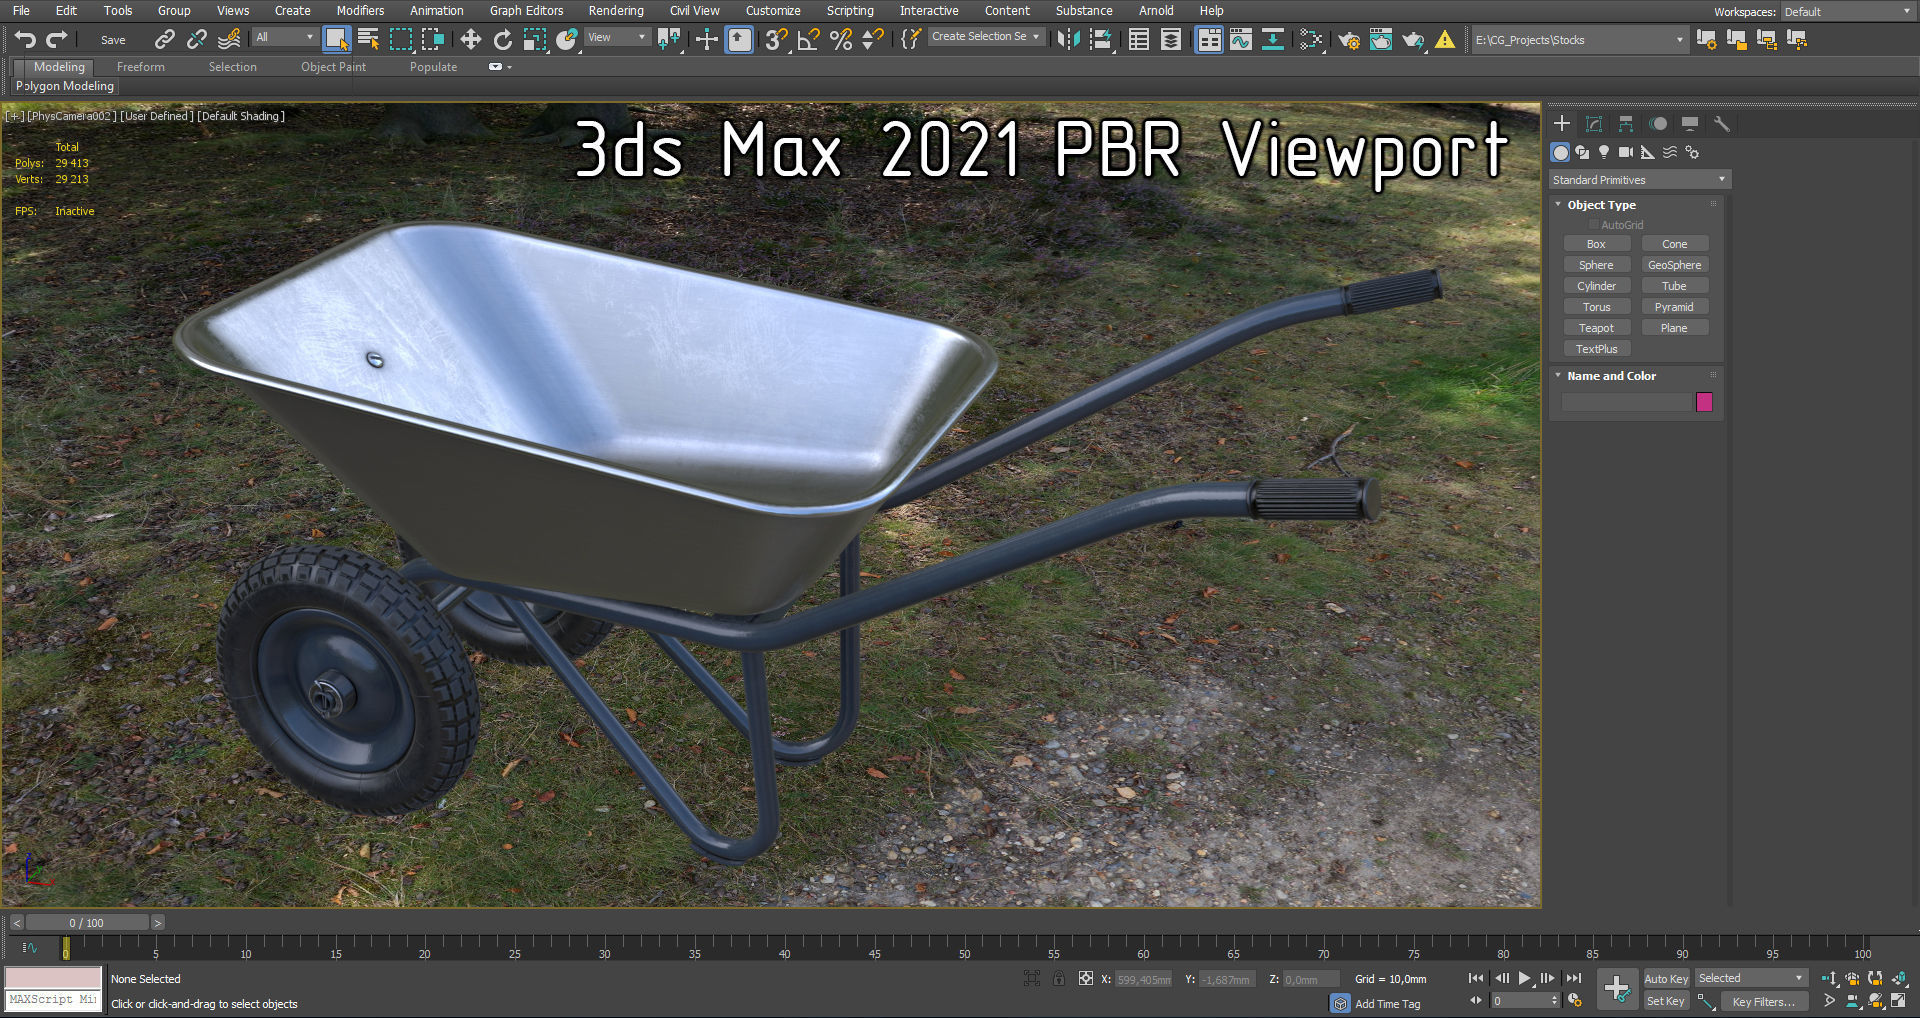The image size is (1920, 1018).
Task: Toggle Window/Crossing selection mode
Action: tap(433, 40)
